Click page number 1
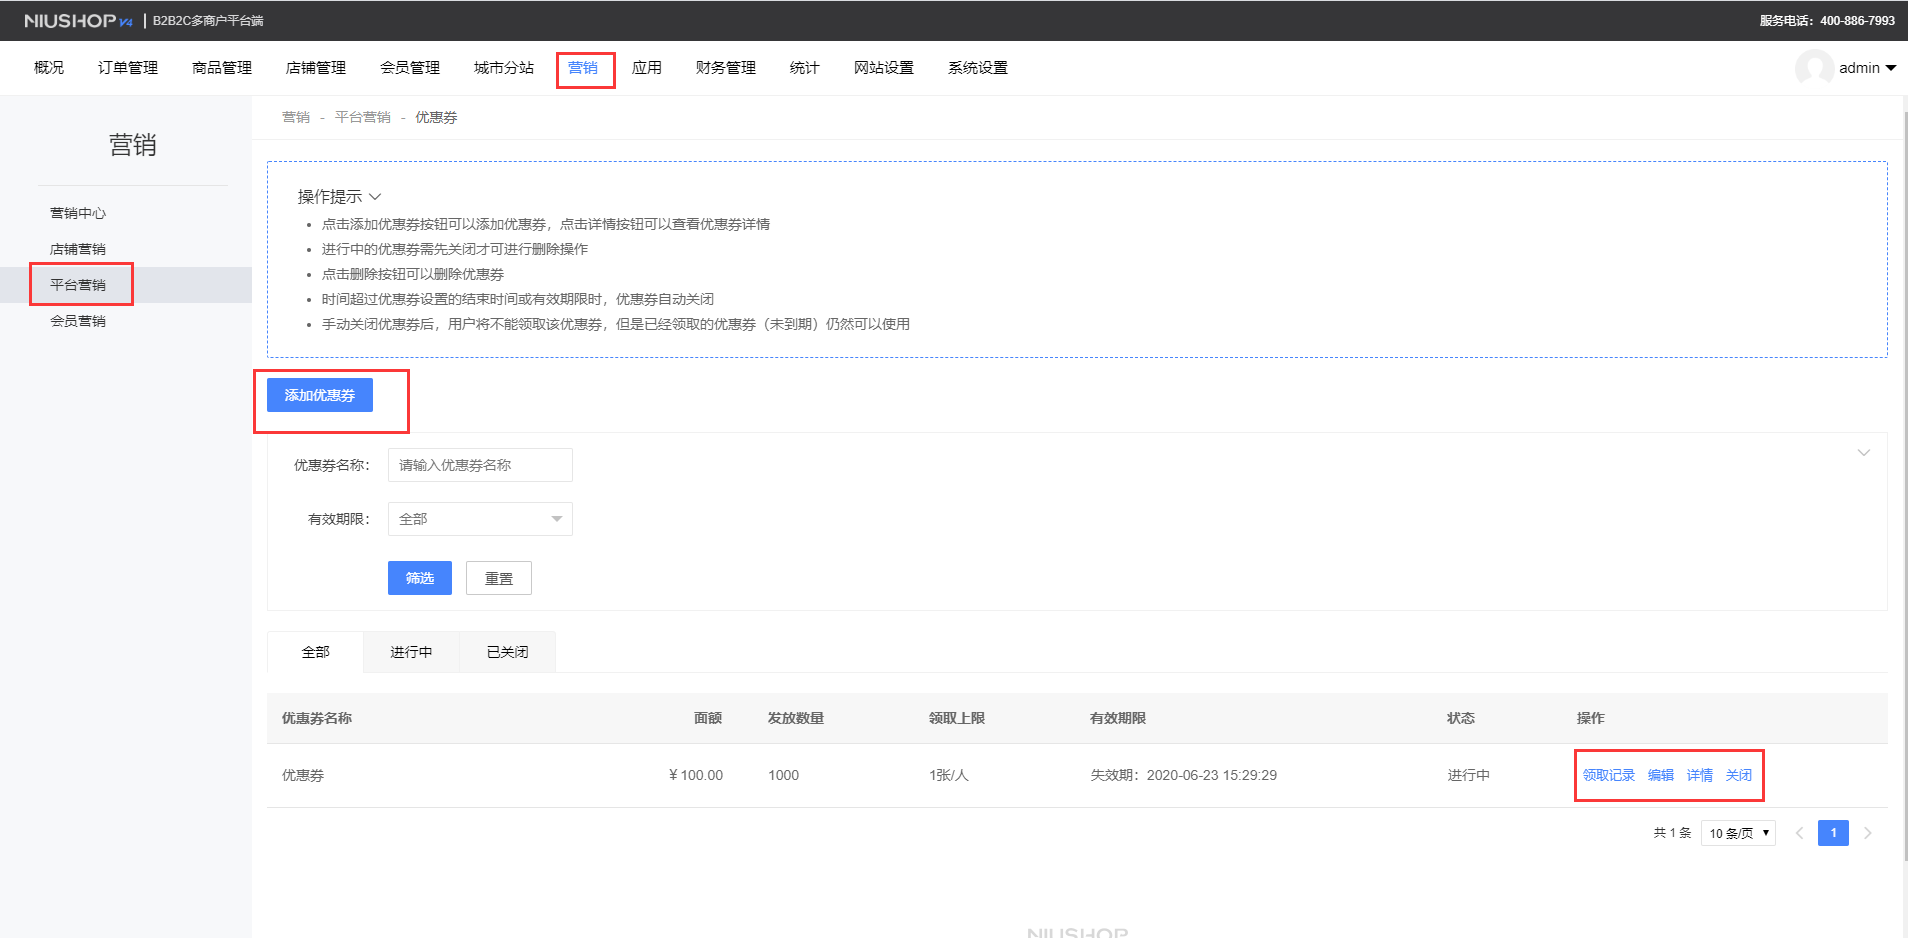This screenshot has height=938, width=1908. click(x=1833, y=833)
